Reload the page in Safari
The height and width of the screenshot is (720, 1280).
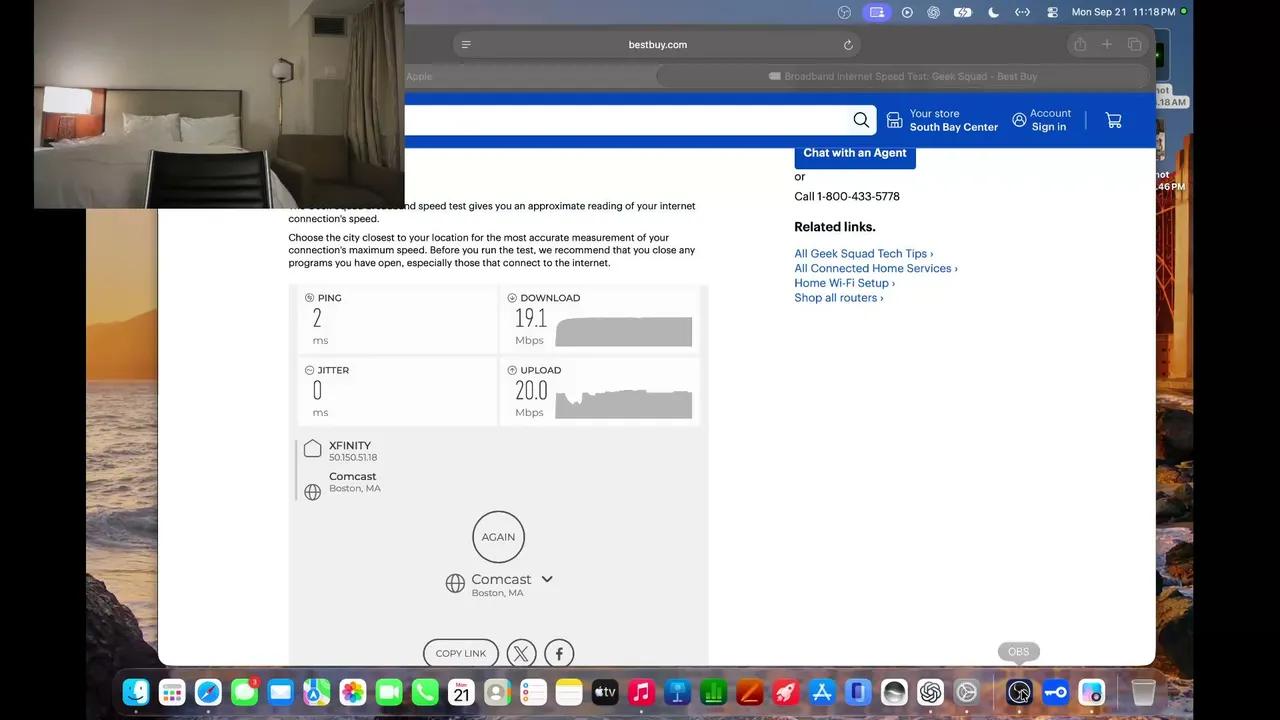click(848, 45)
